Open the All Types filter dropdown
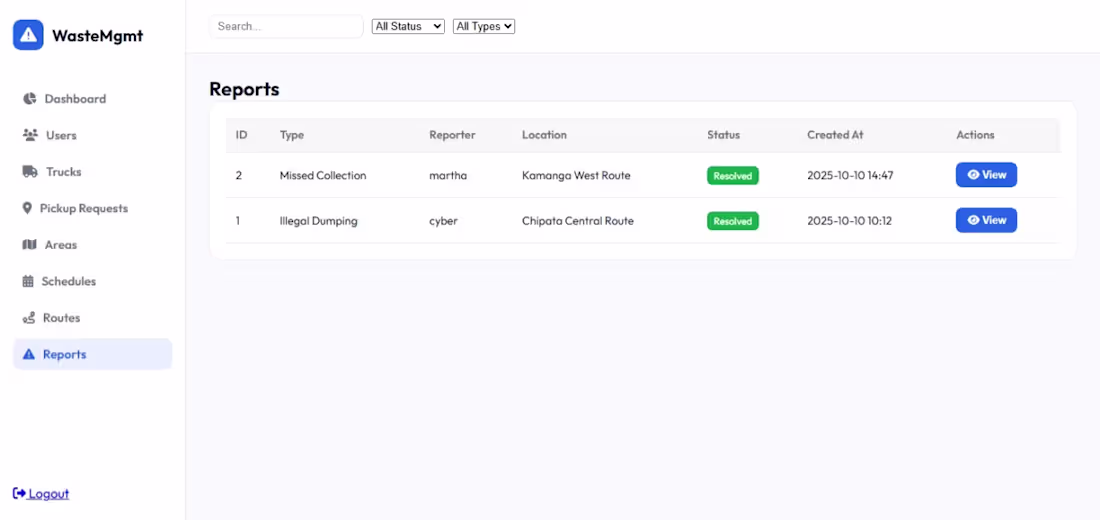 pyautogui.click(x=484, y=26)
